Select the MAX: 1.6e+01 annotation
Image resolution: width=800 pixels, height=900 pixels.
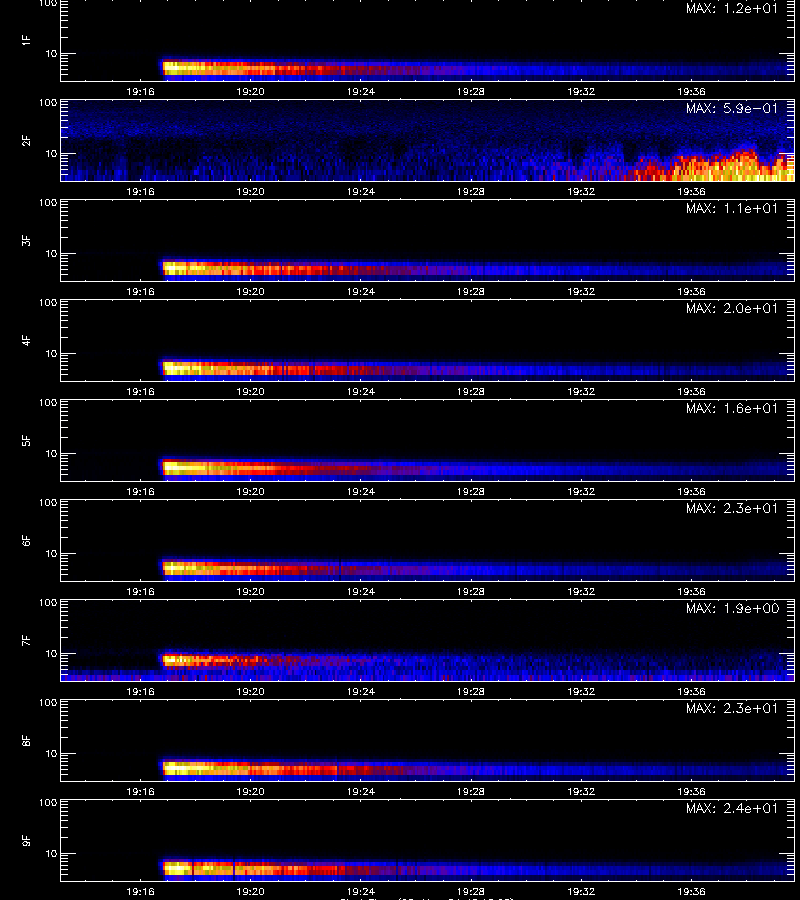[x=732, y=408]
